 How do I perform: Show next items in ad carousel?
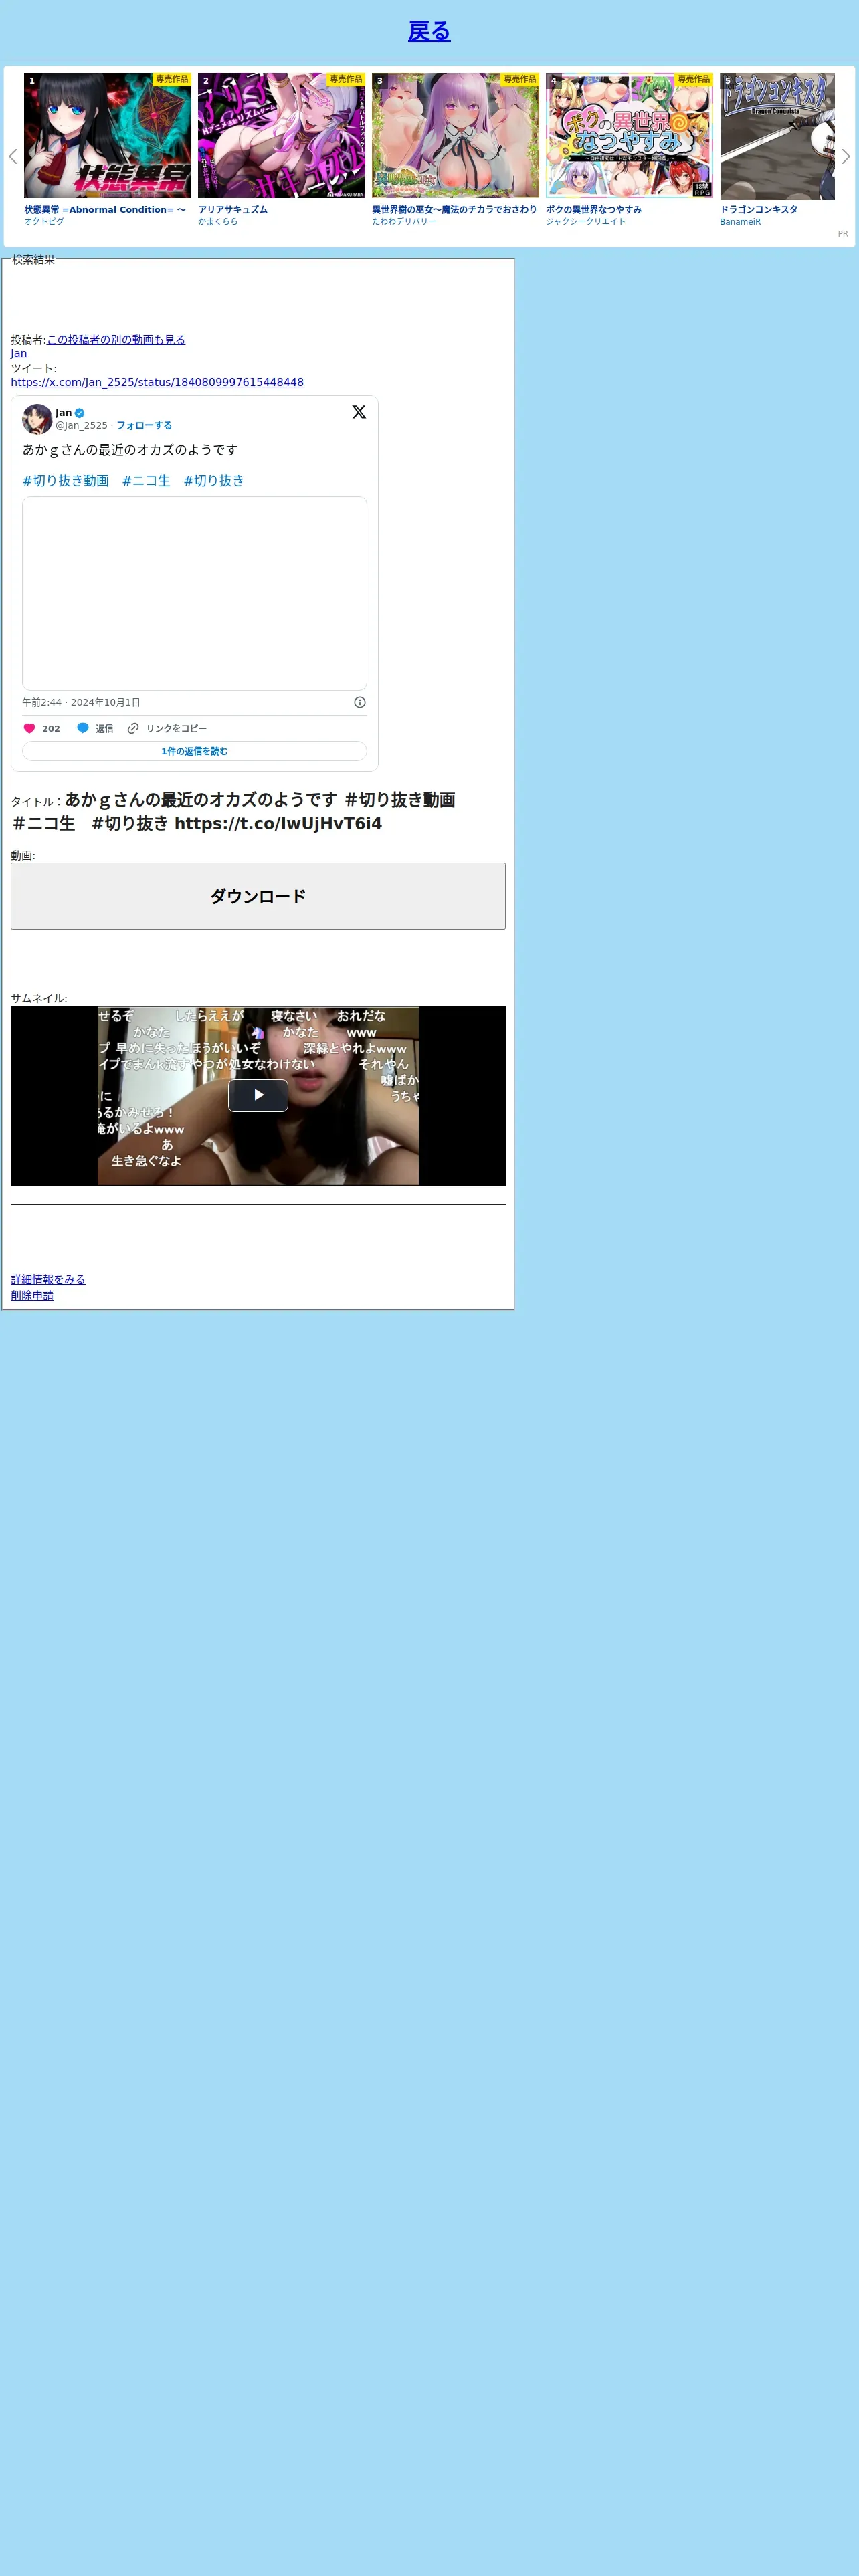845,157
